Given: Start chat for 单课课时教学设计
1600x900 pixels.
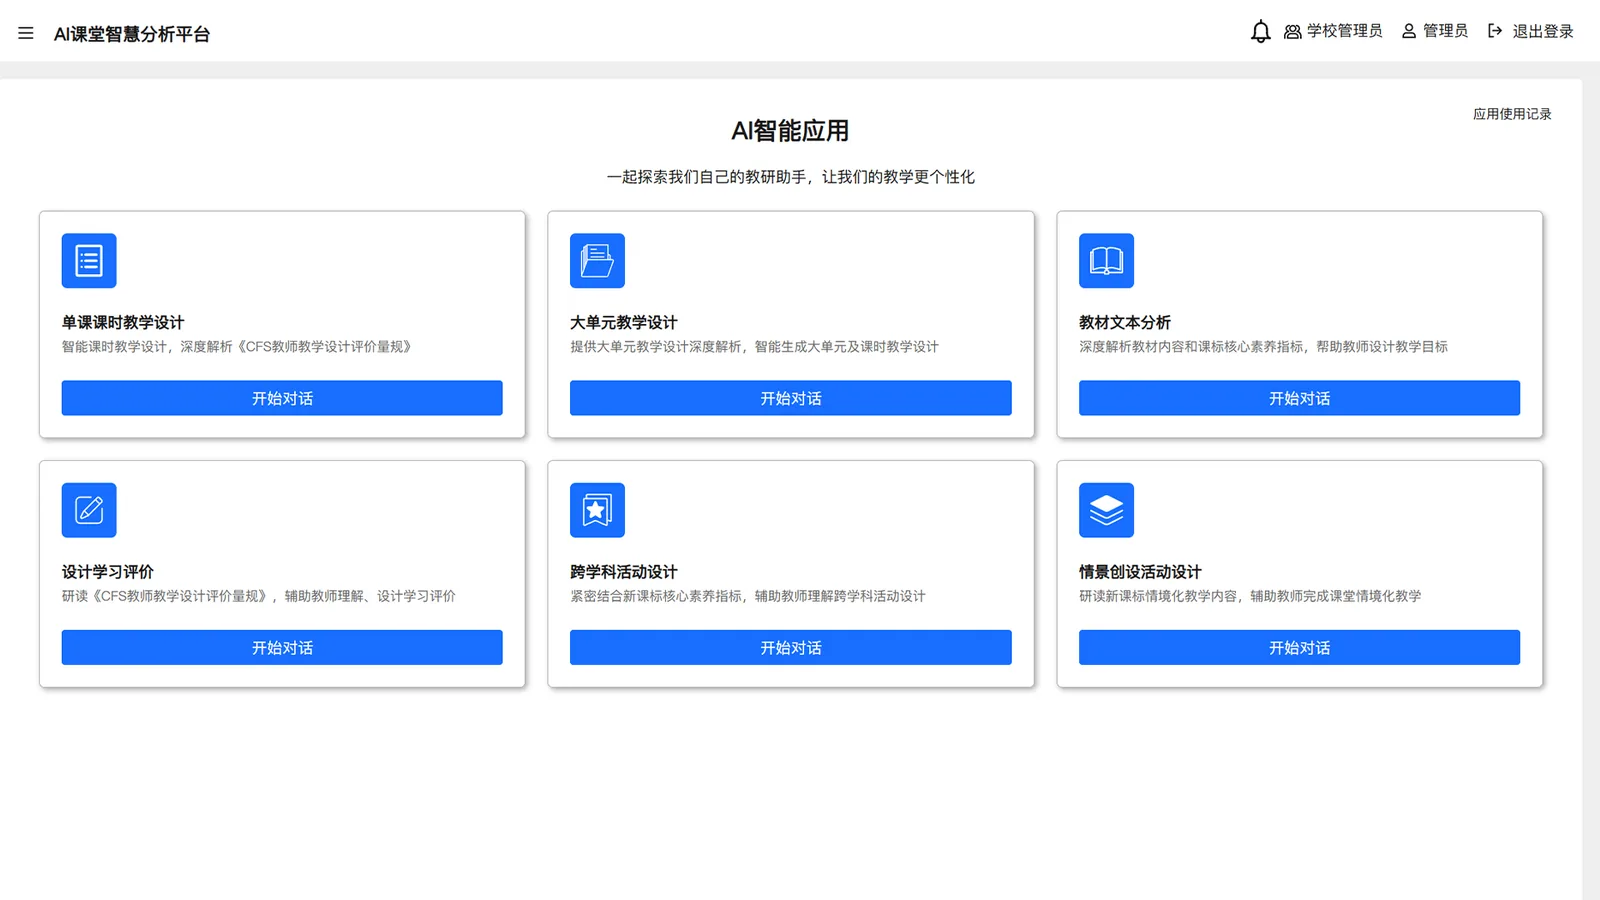Looking at the screenshot, I should click(x=282, y=398).
